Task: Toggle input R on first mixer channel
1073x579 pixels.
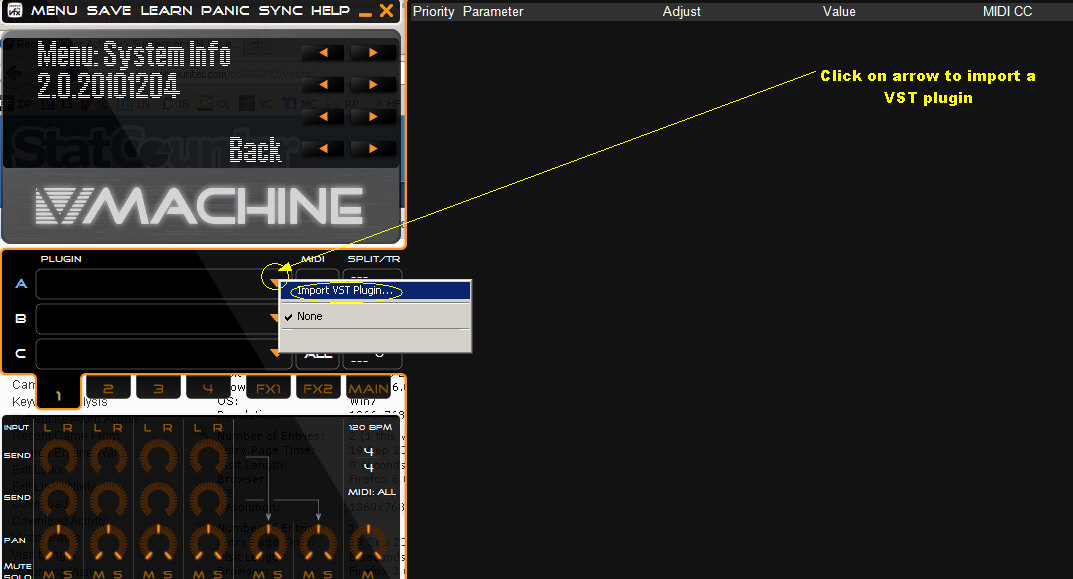Action: tap(67, 428)
